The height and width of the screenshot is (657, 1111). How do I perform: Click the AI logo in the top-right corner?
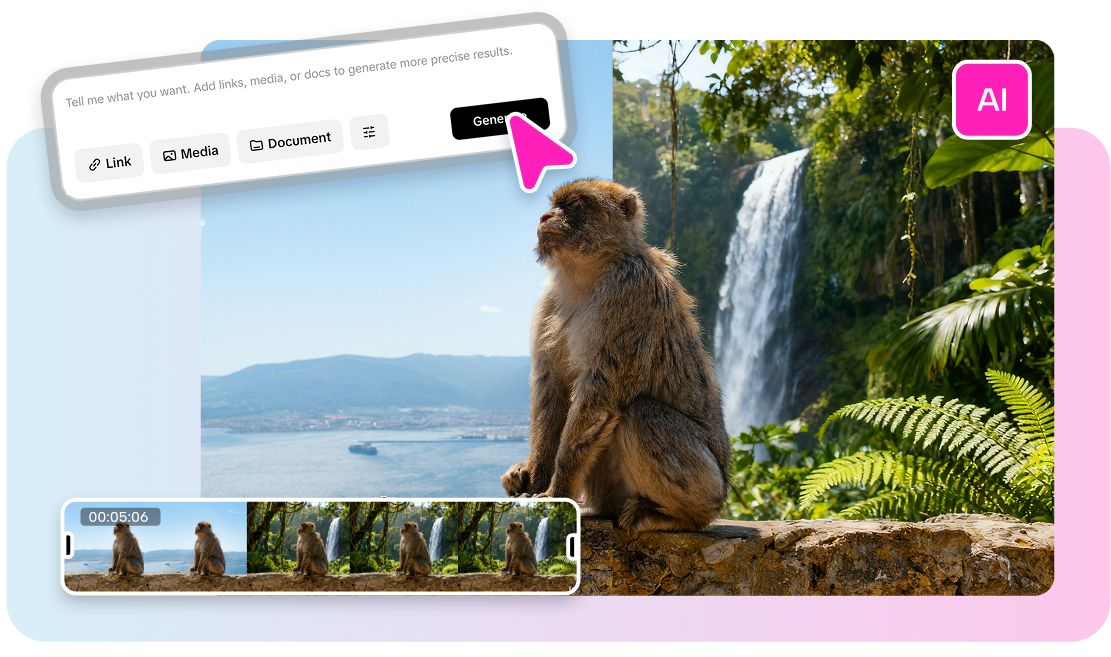(x=992, y=100)
